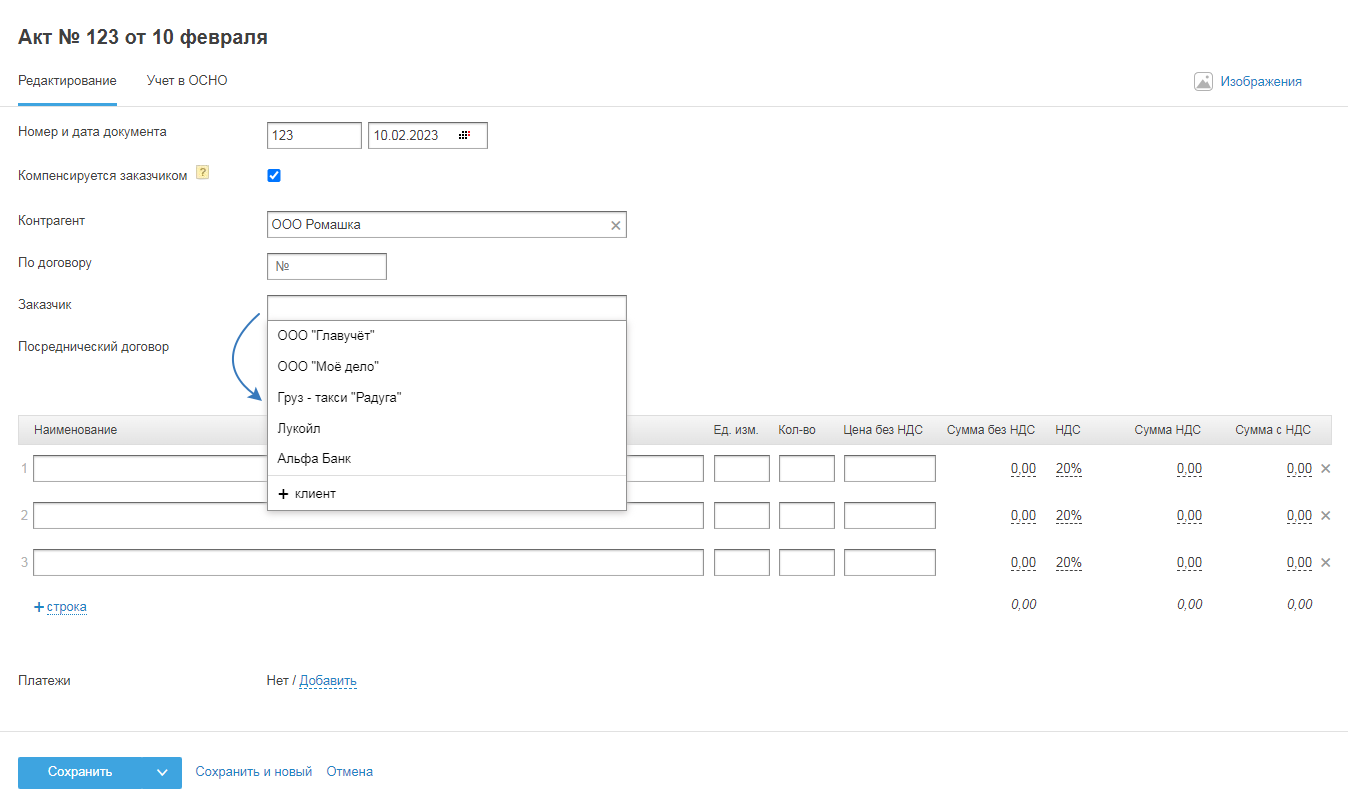This screenshot has width=1348, height=802.
Task: Open the Изображения image icon
Action: 1203,82
